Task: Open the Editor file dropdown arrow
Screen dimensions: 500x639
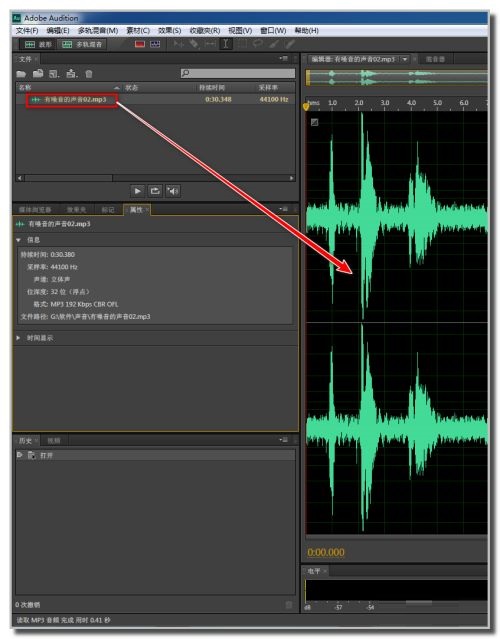Action: pyautogui.click(x=405, y=59)
